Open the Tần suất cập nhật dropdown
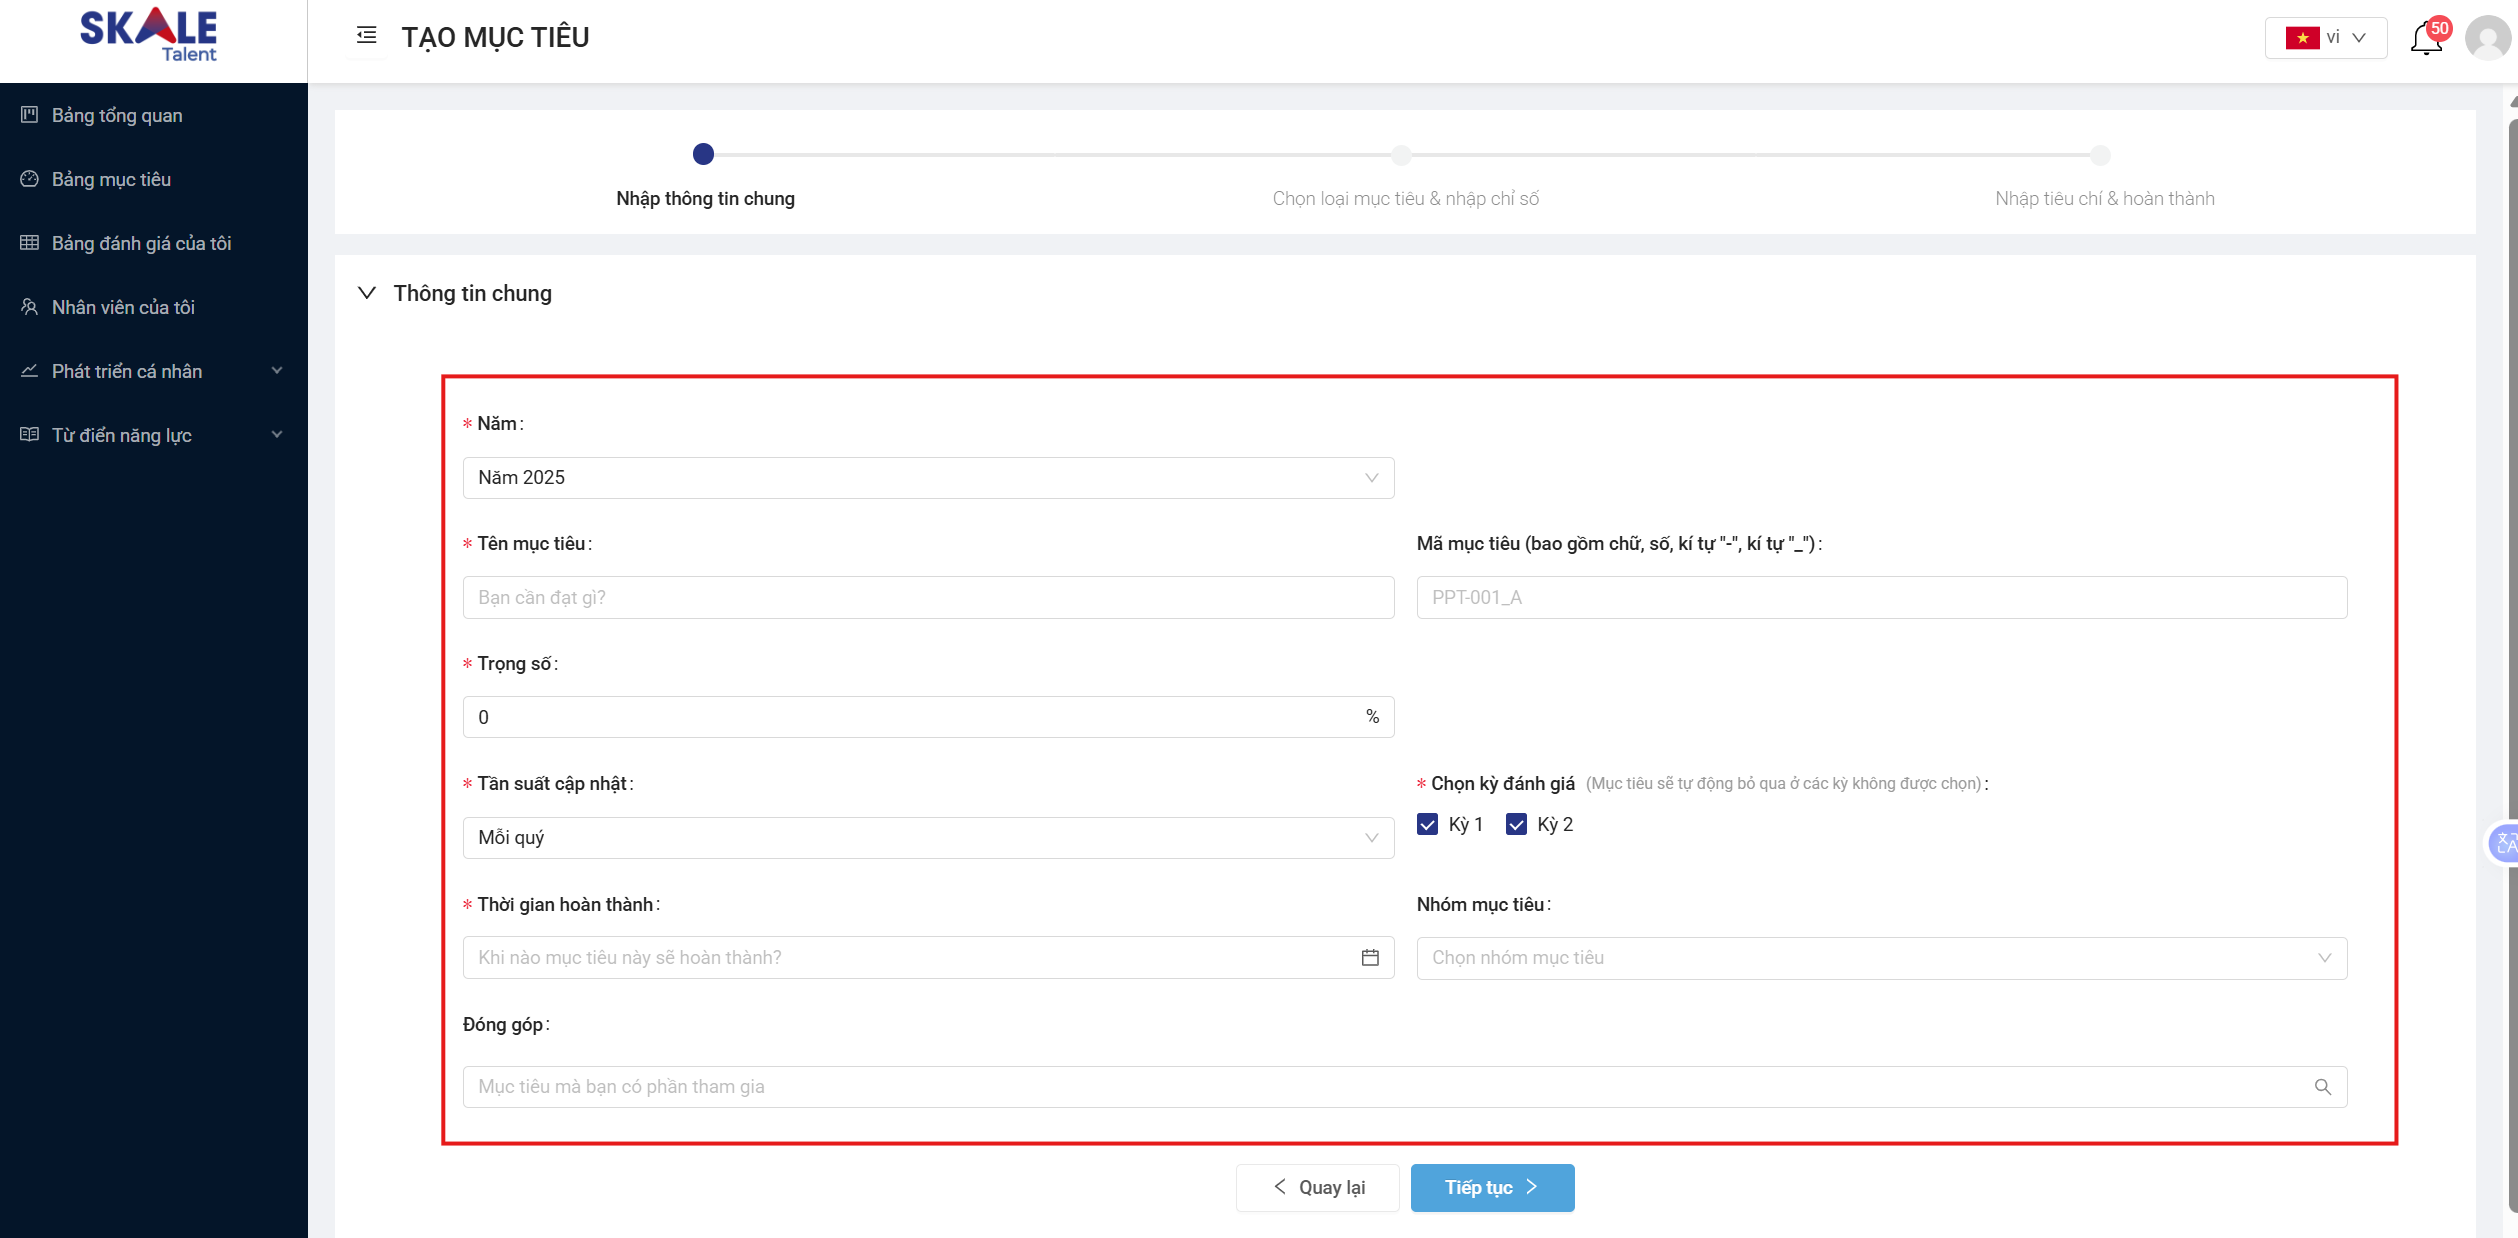This screenshot has height=1238, width=2518. coord(927,838)
